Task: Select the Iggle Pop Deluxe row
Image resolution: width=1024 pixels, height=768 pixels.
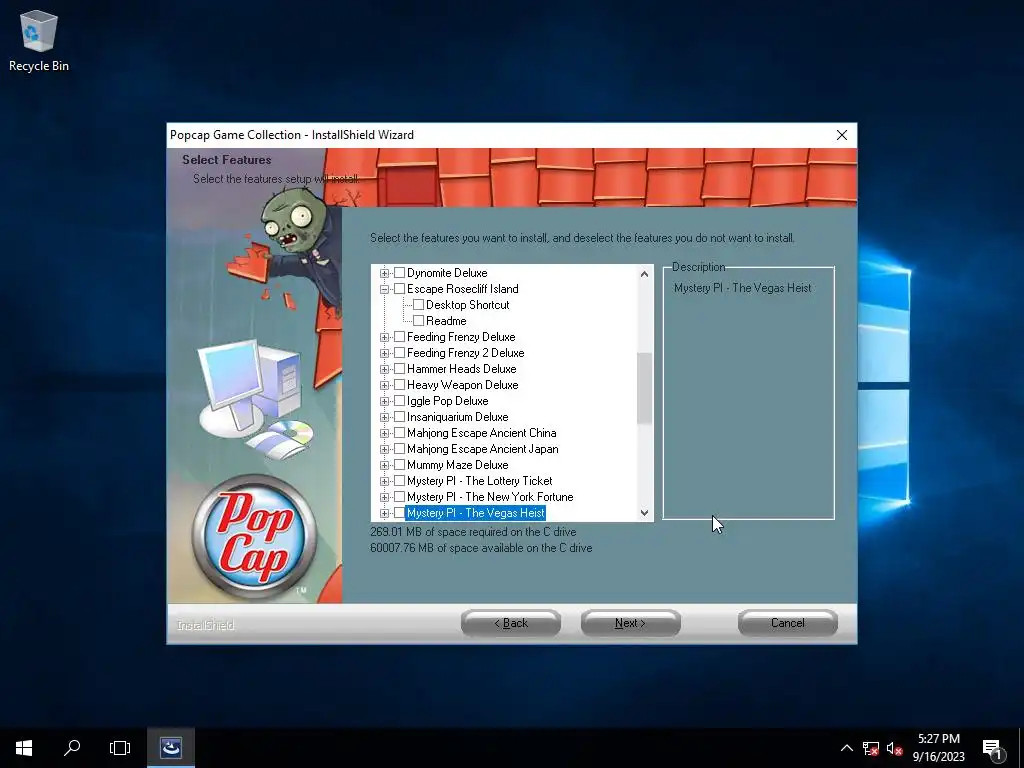Action: (447, 401)
